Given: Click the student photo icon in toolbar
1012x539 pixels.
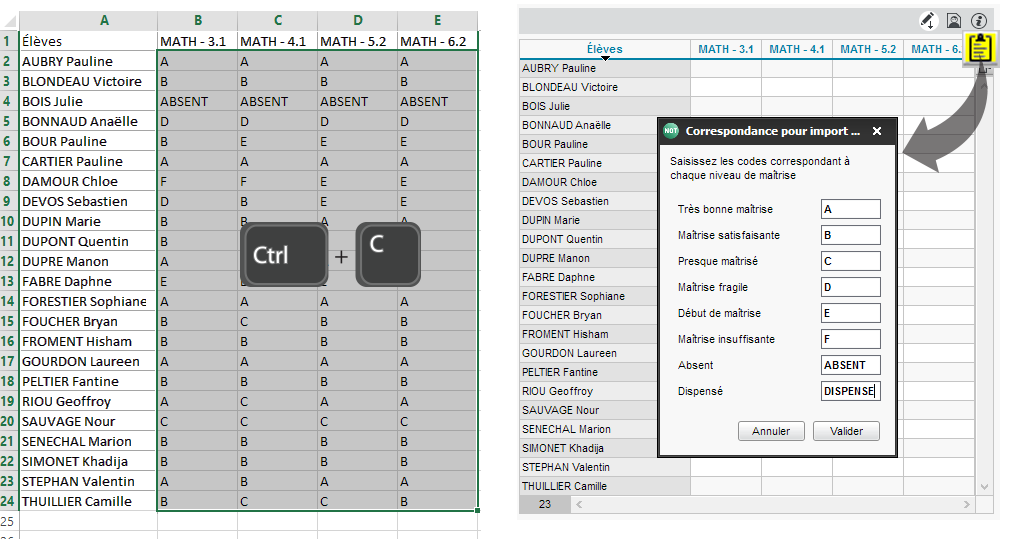Looking at the screenshot, I should (953, 21).
